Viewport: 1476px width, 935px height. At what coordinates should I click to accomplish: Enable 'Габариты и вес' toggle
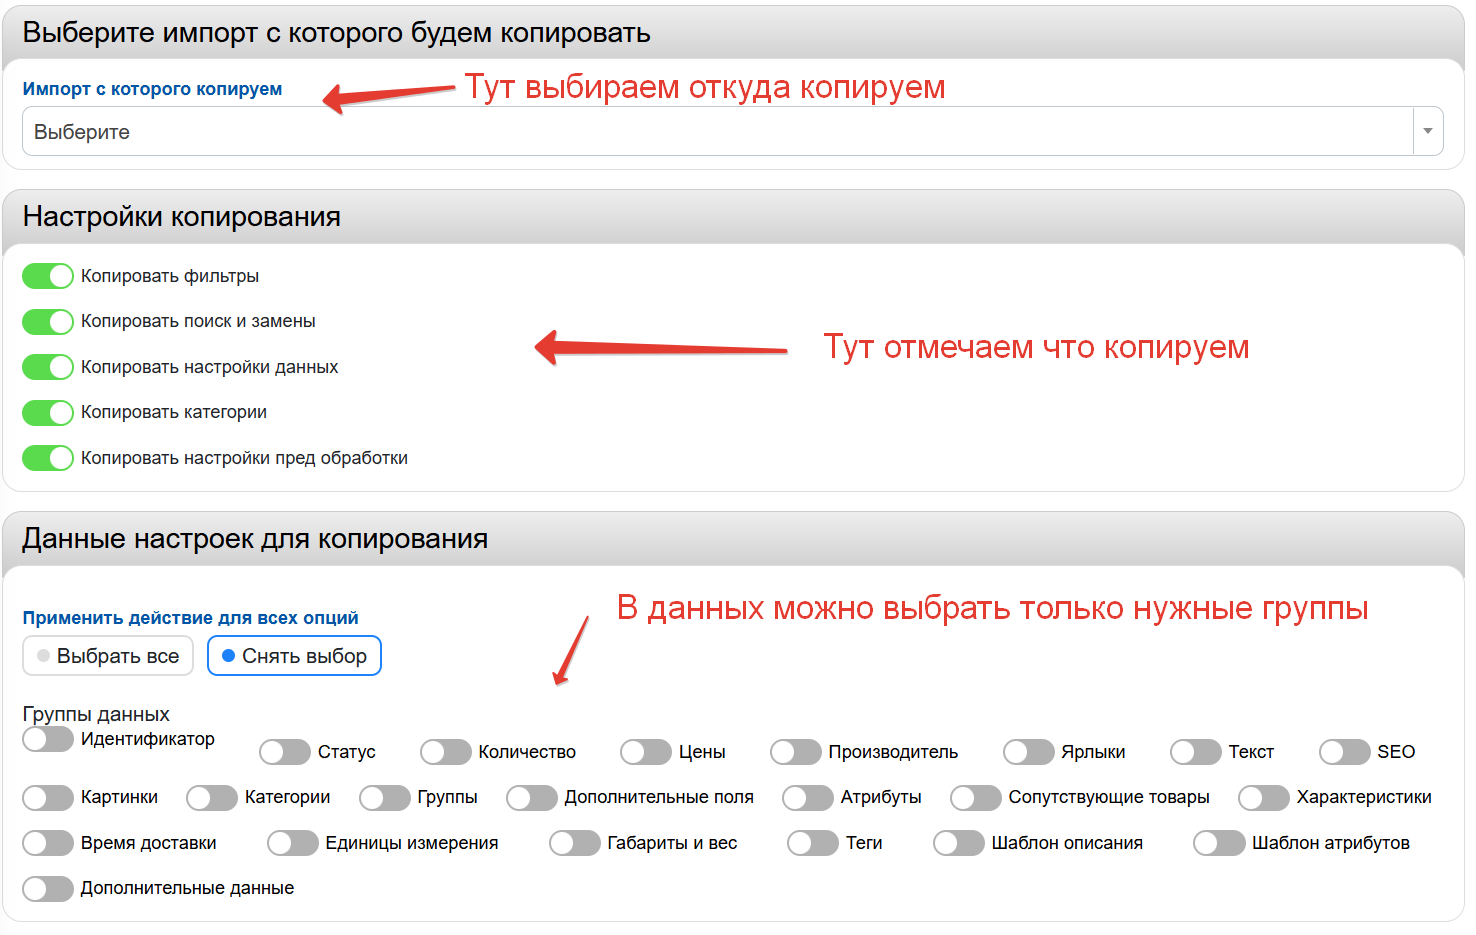pos(575,843)
